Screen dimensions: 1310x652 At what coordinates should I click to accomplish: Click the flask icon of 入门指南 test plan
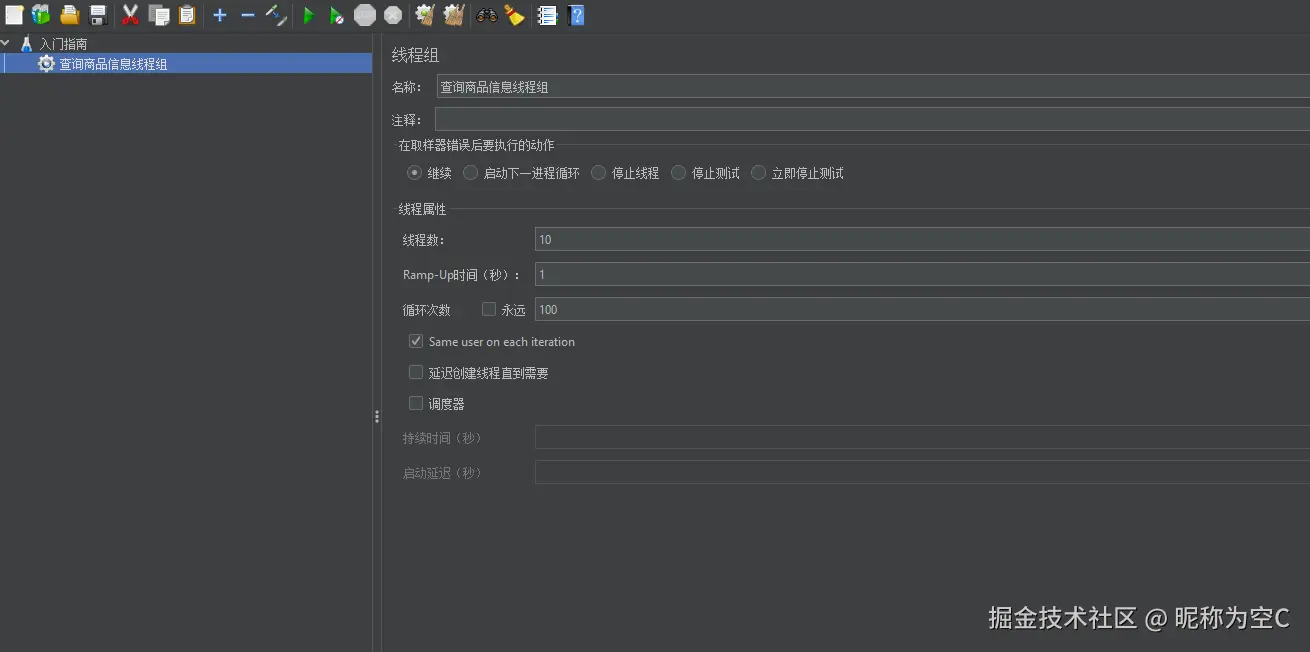[x=27, y=44]
